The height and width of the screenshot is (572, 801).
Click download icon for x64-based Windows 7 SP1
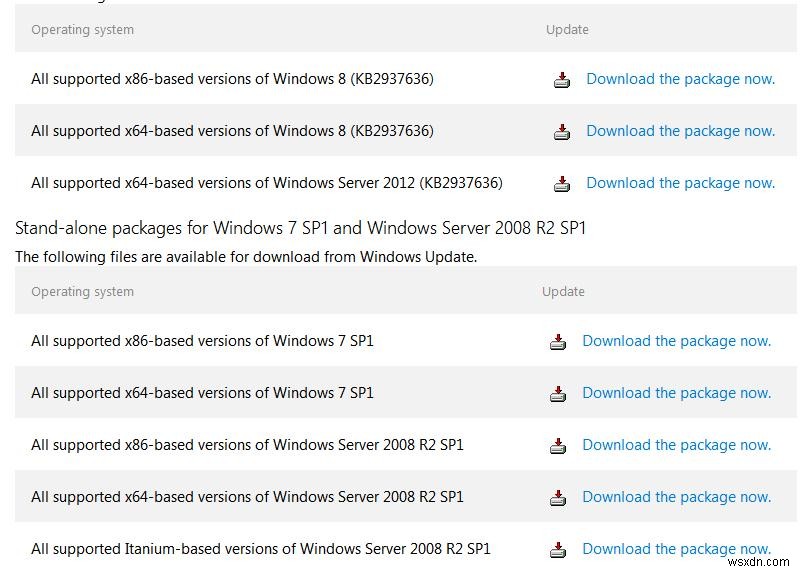tap(558, 394)
